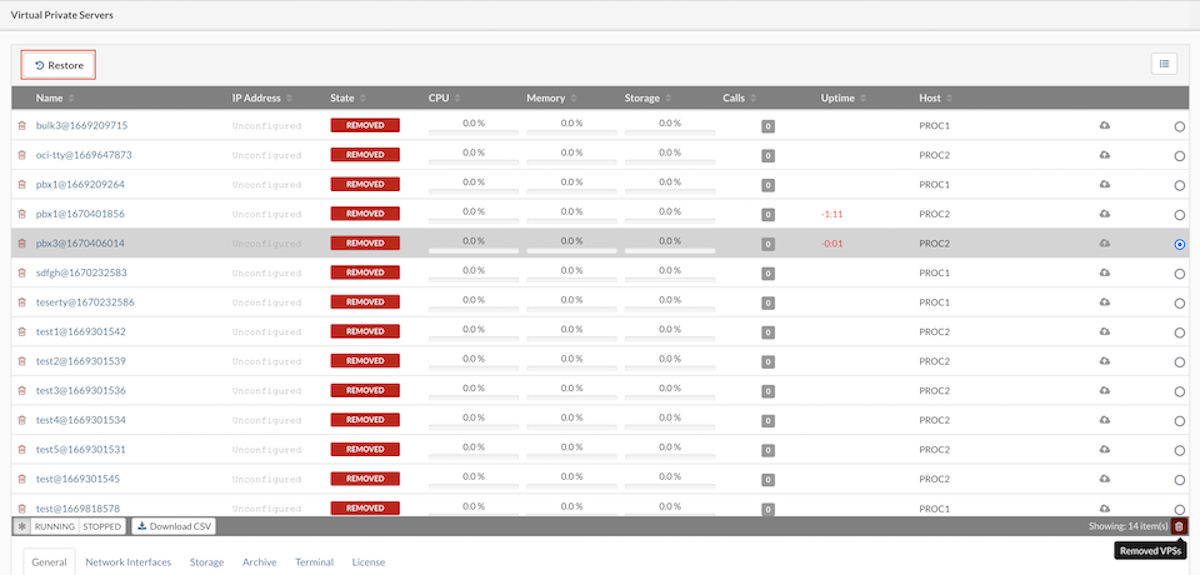Viewport: 1200px width, 575px height.
Task: Open the list view options icon
Action: pyautogui.click(x=1164, y=64)
